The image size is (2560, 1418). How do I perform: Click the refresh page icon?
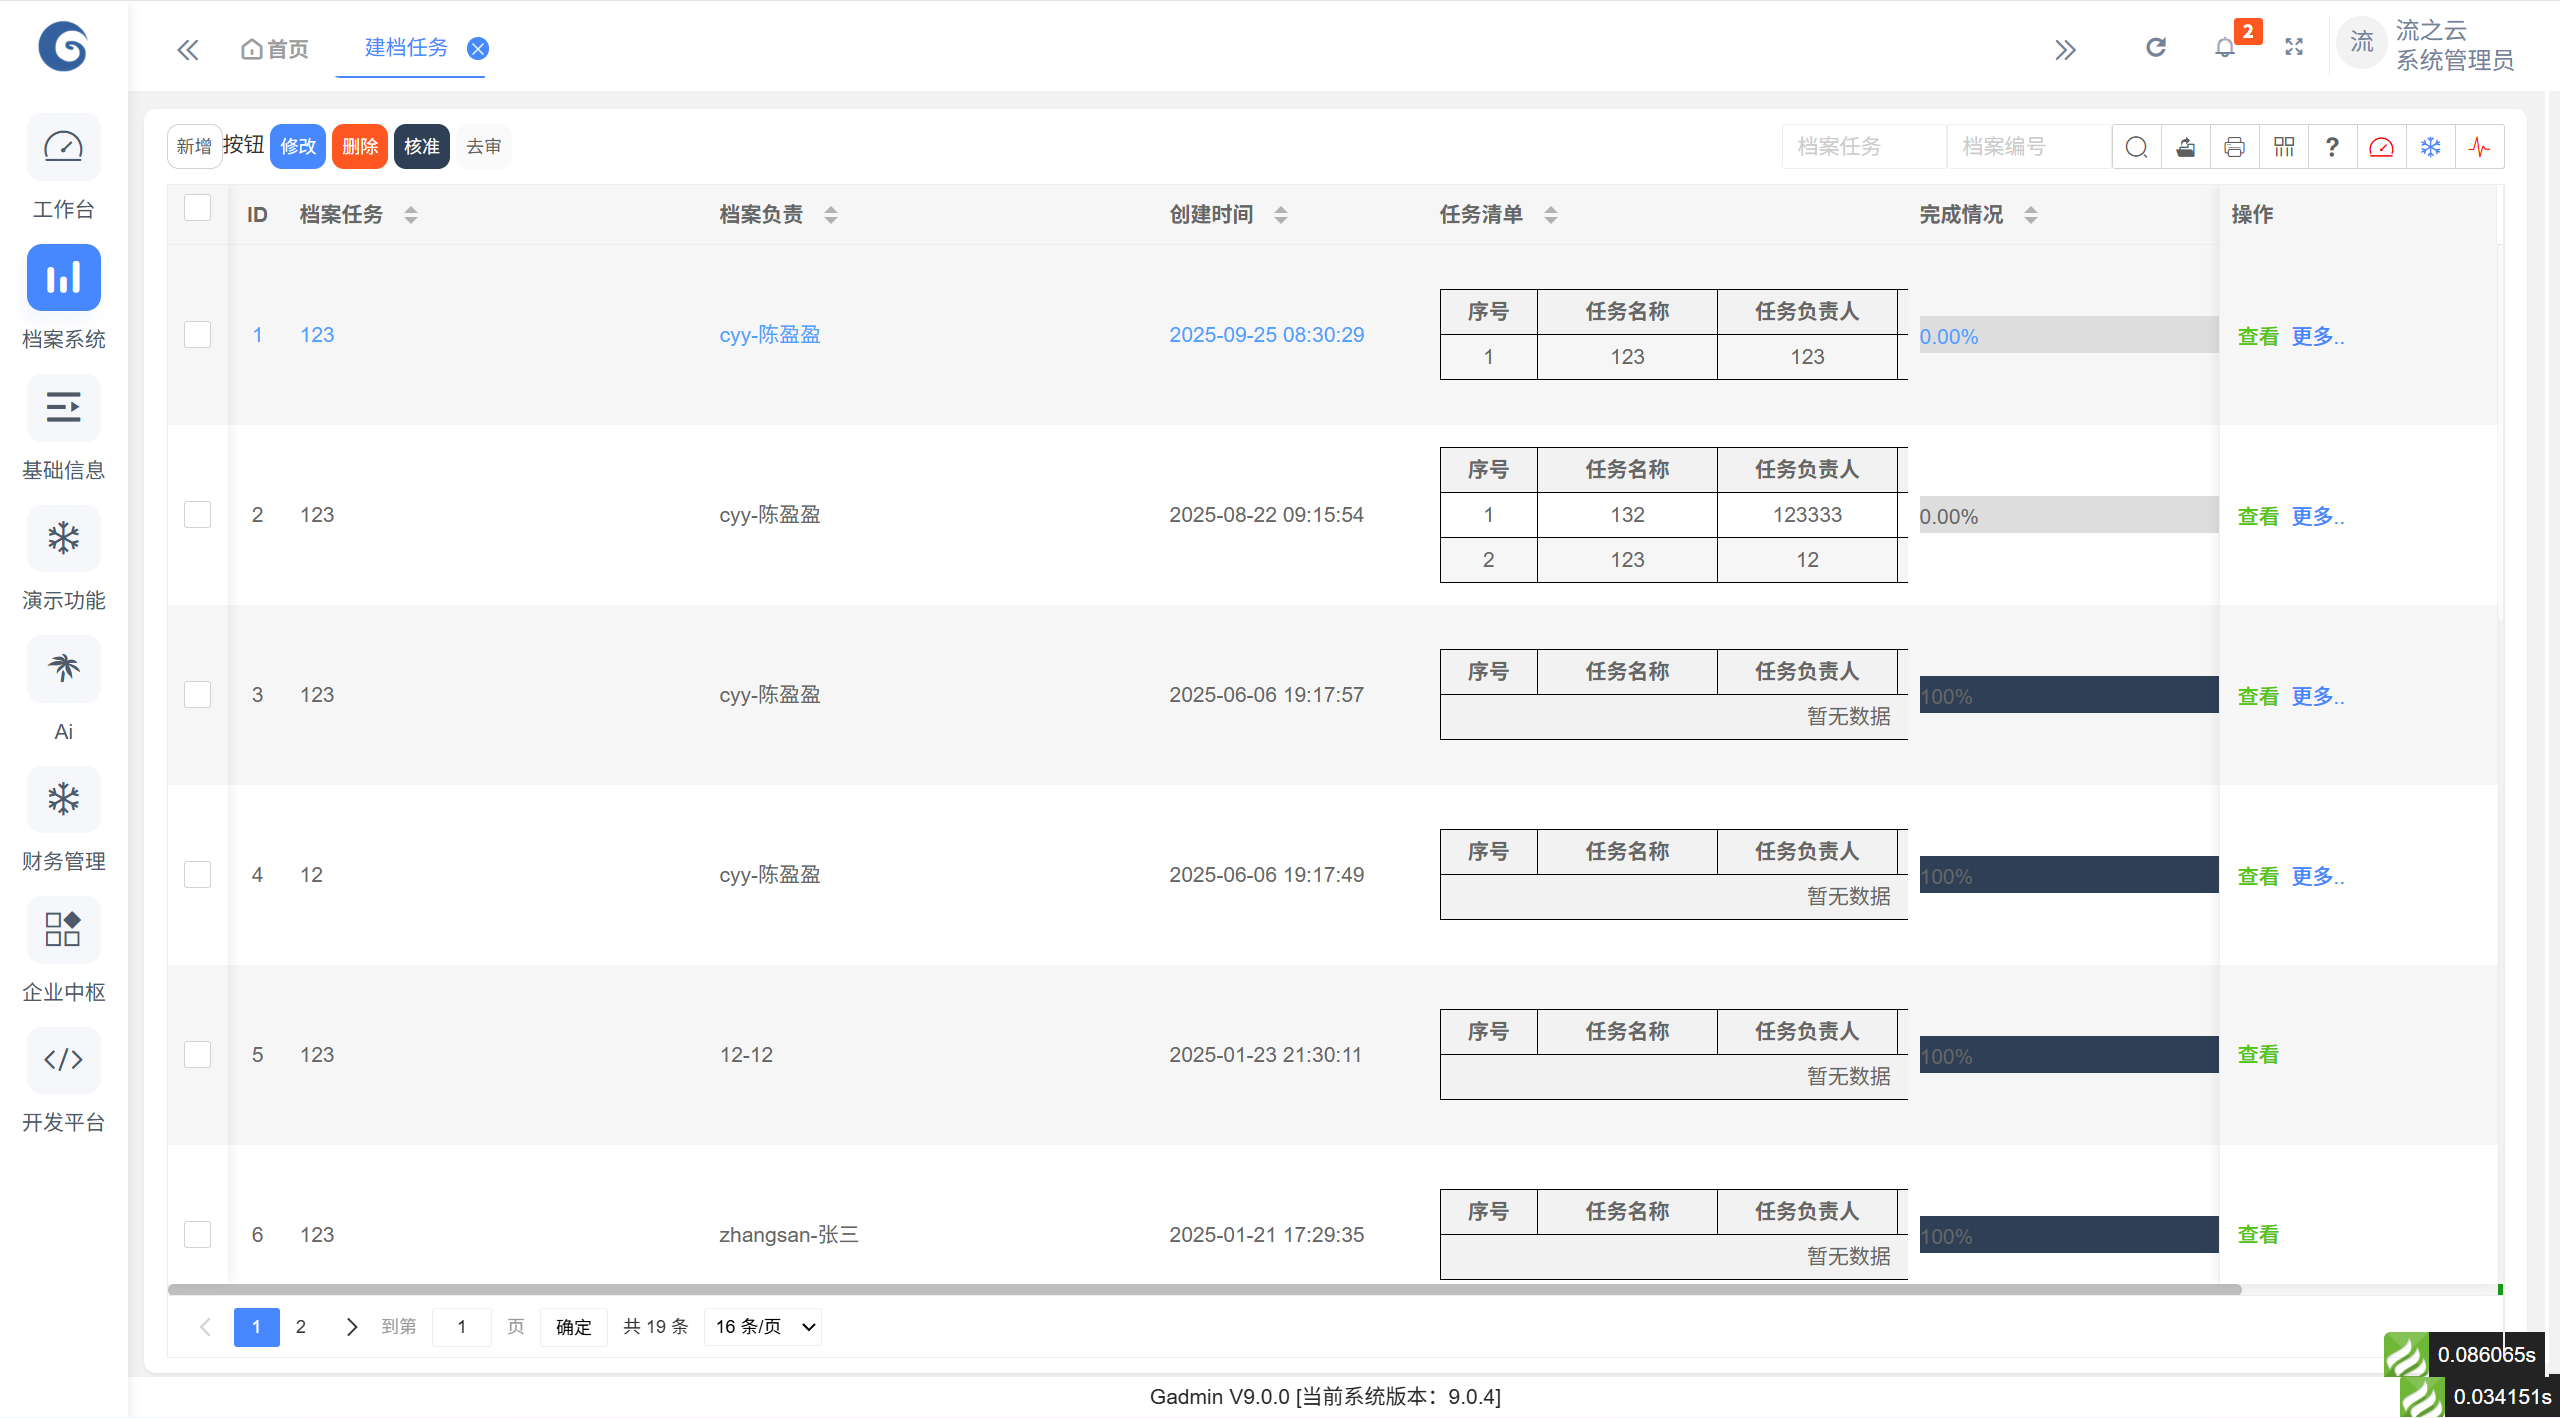tap(2156, 48)
